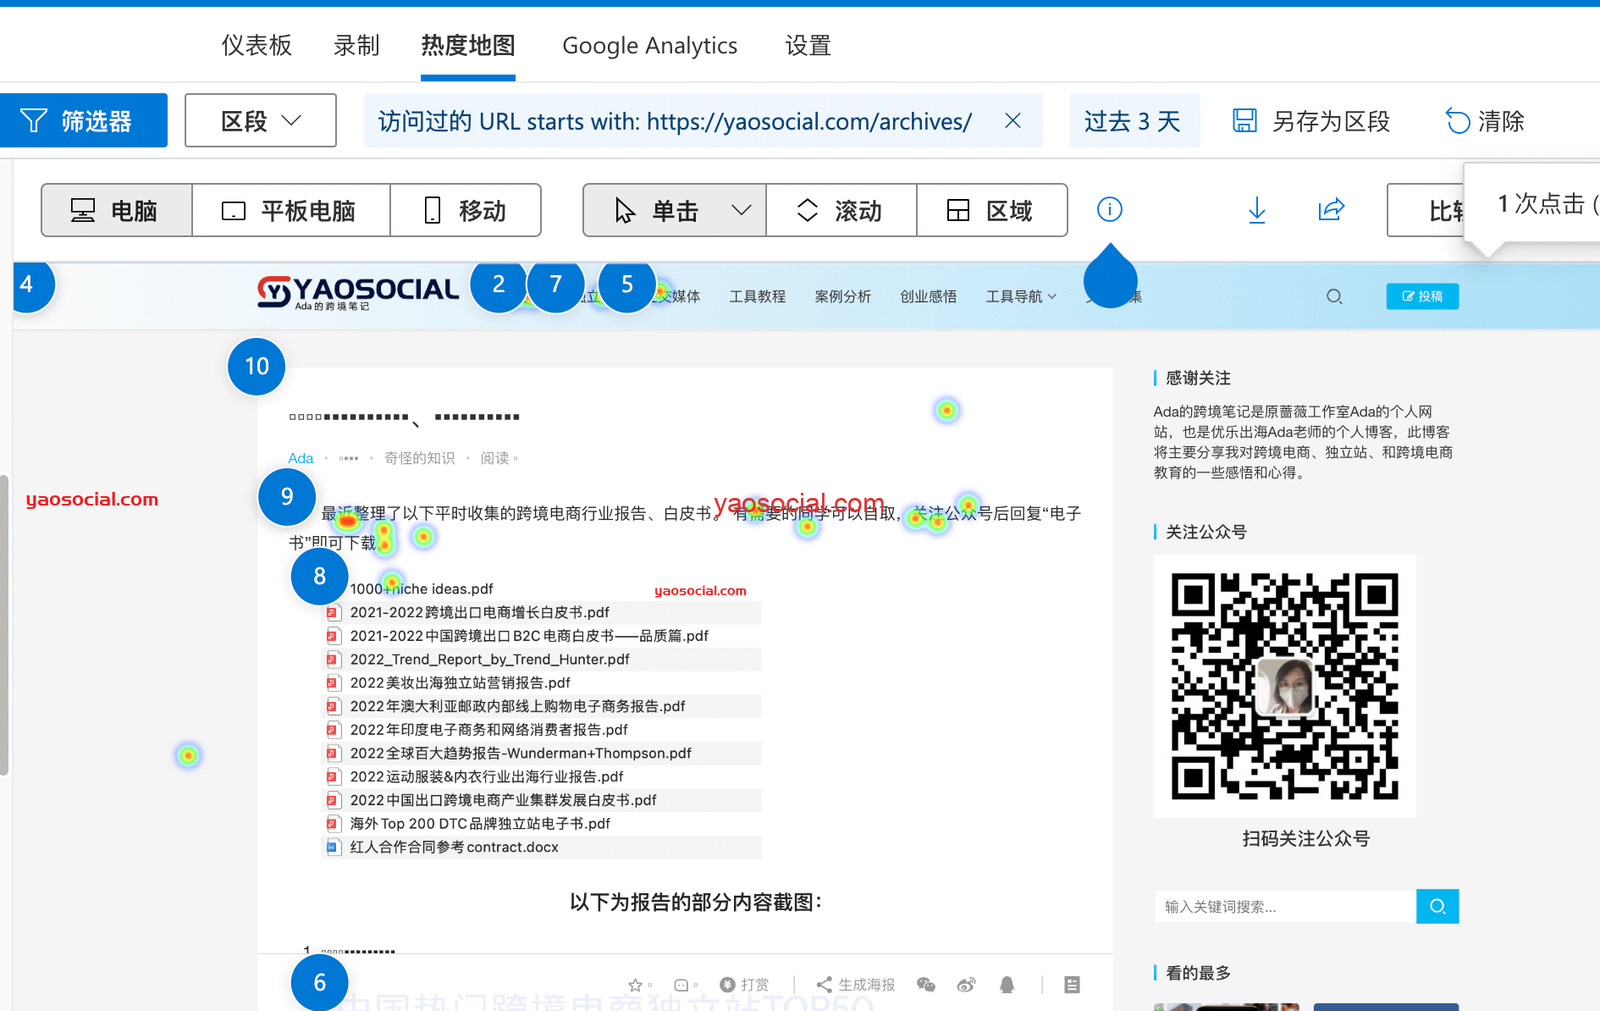Switch to the 电脑 desktop view
This screenshot has height=1011, width=1600.
pyautogui.click(x=116, y=210)
